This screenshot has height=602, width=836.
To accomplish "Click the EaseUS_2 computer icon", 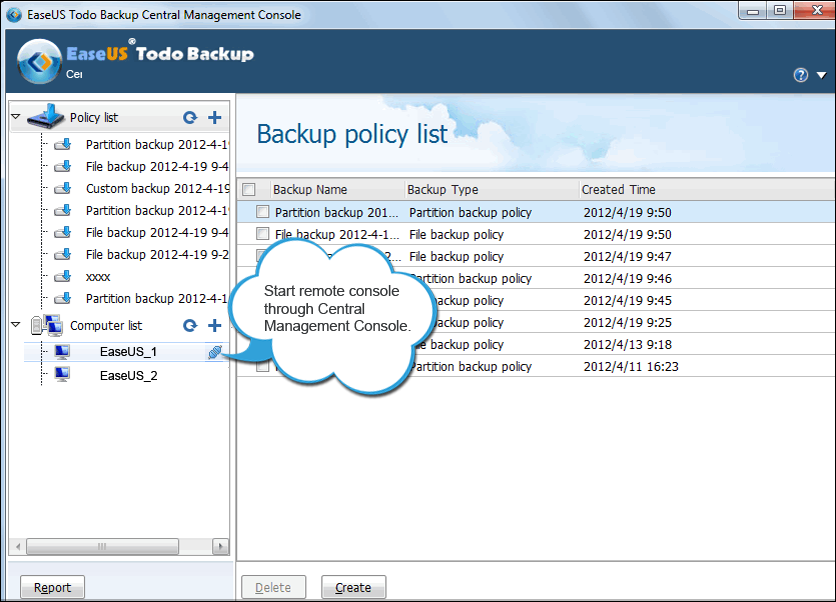I will 62,376.
